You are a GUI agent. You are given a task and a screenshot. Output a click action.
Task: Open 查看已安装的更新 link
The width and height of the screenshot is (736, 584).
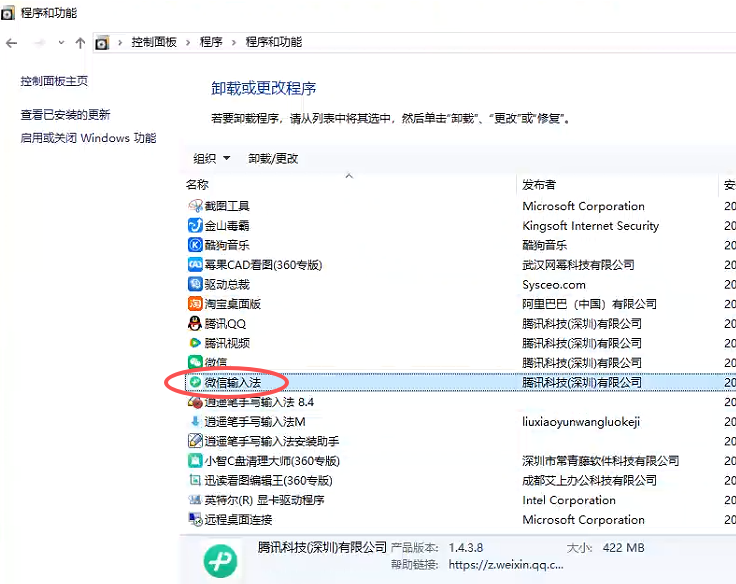pos(65,115)
